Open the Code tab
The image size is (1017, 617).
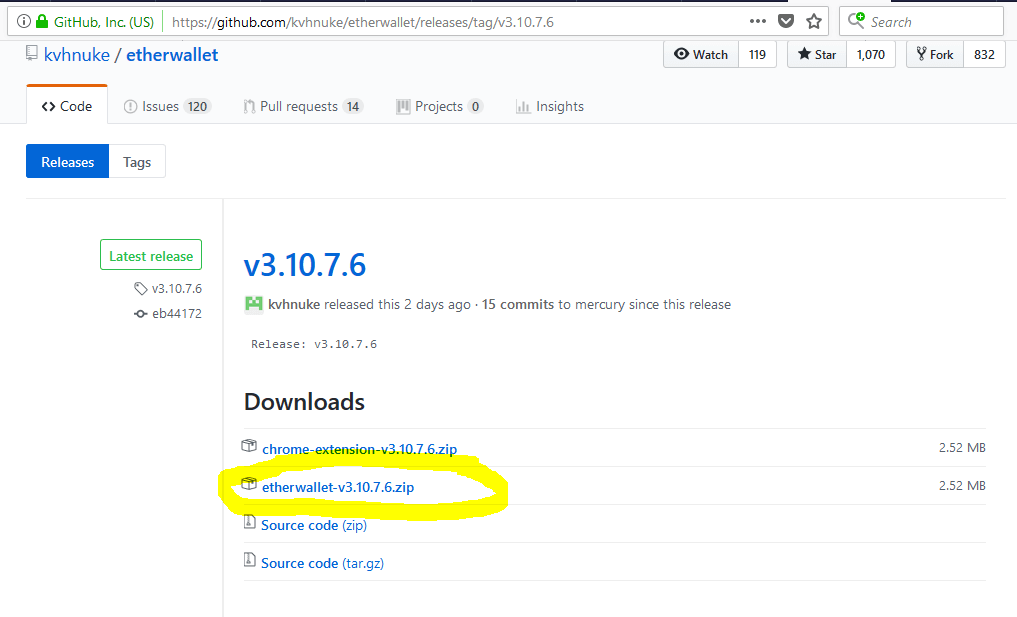(x=67, y=106)
